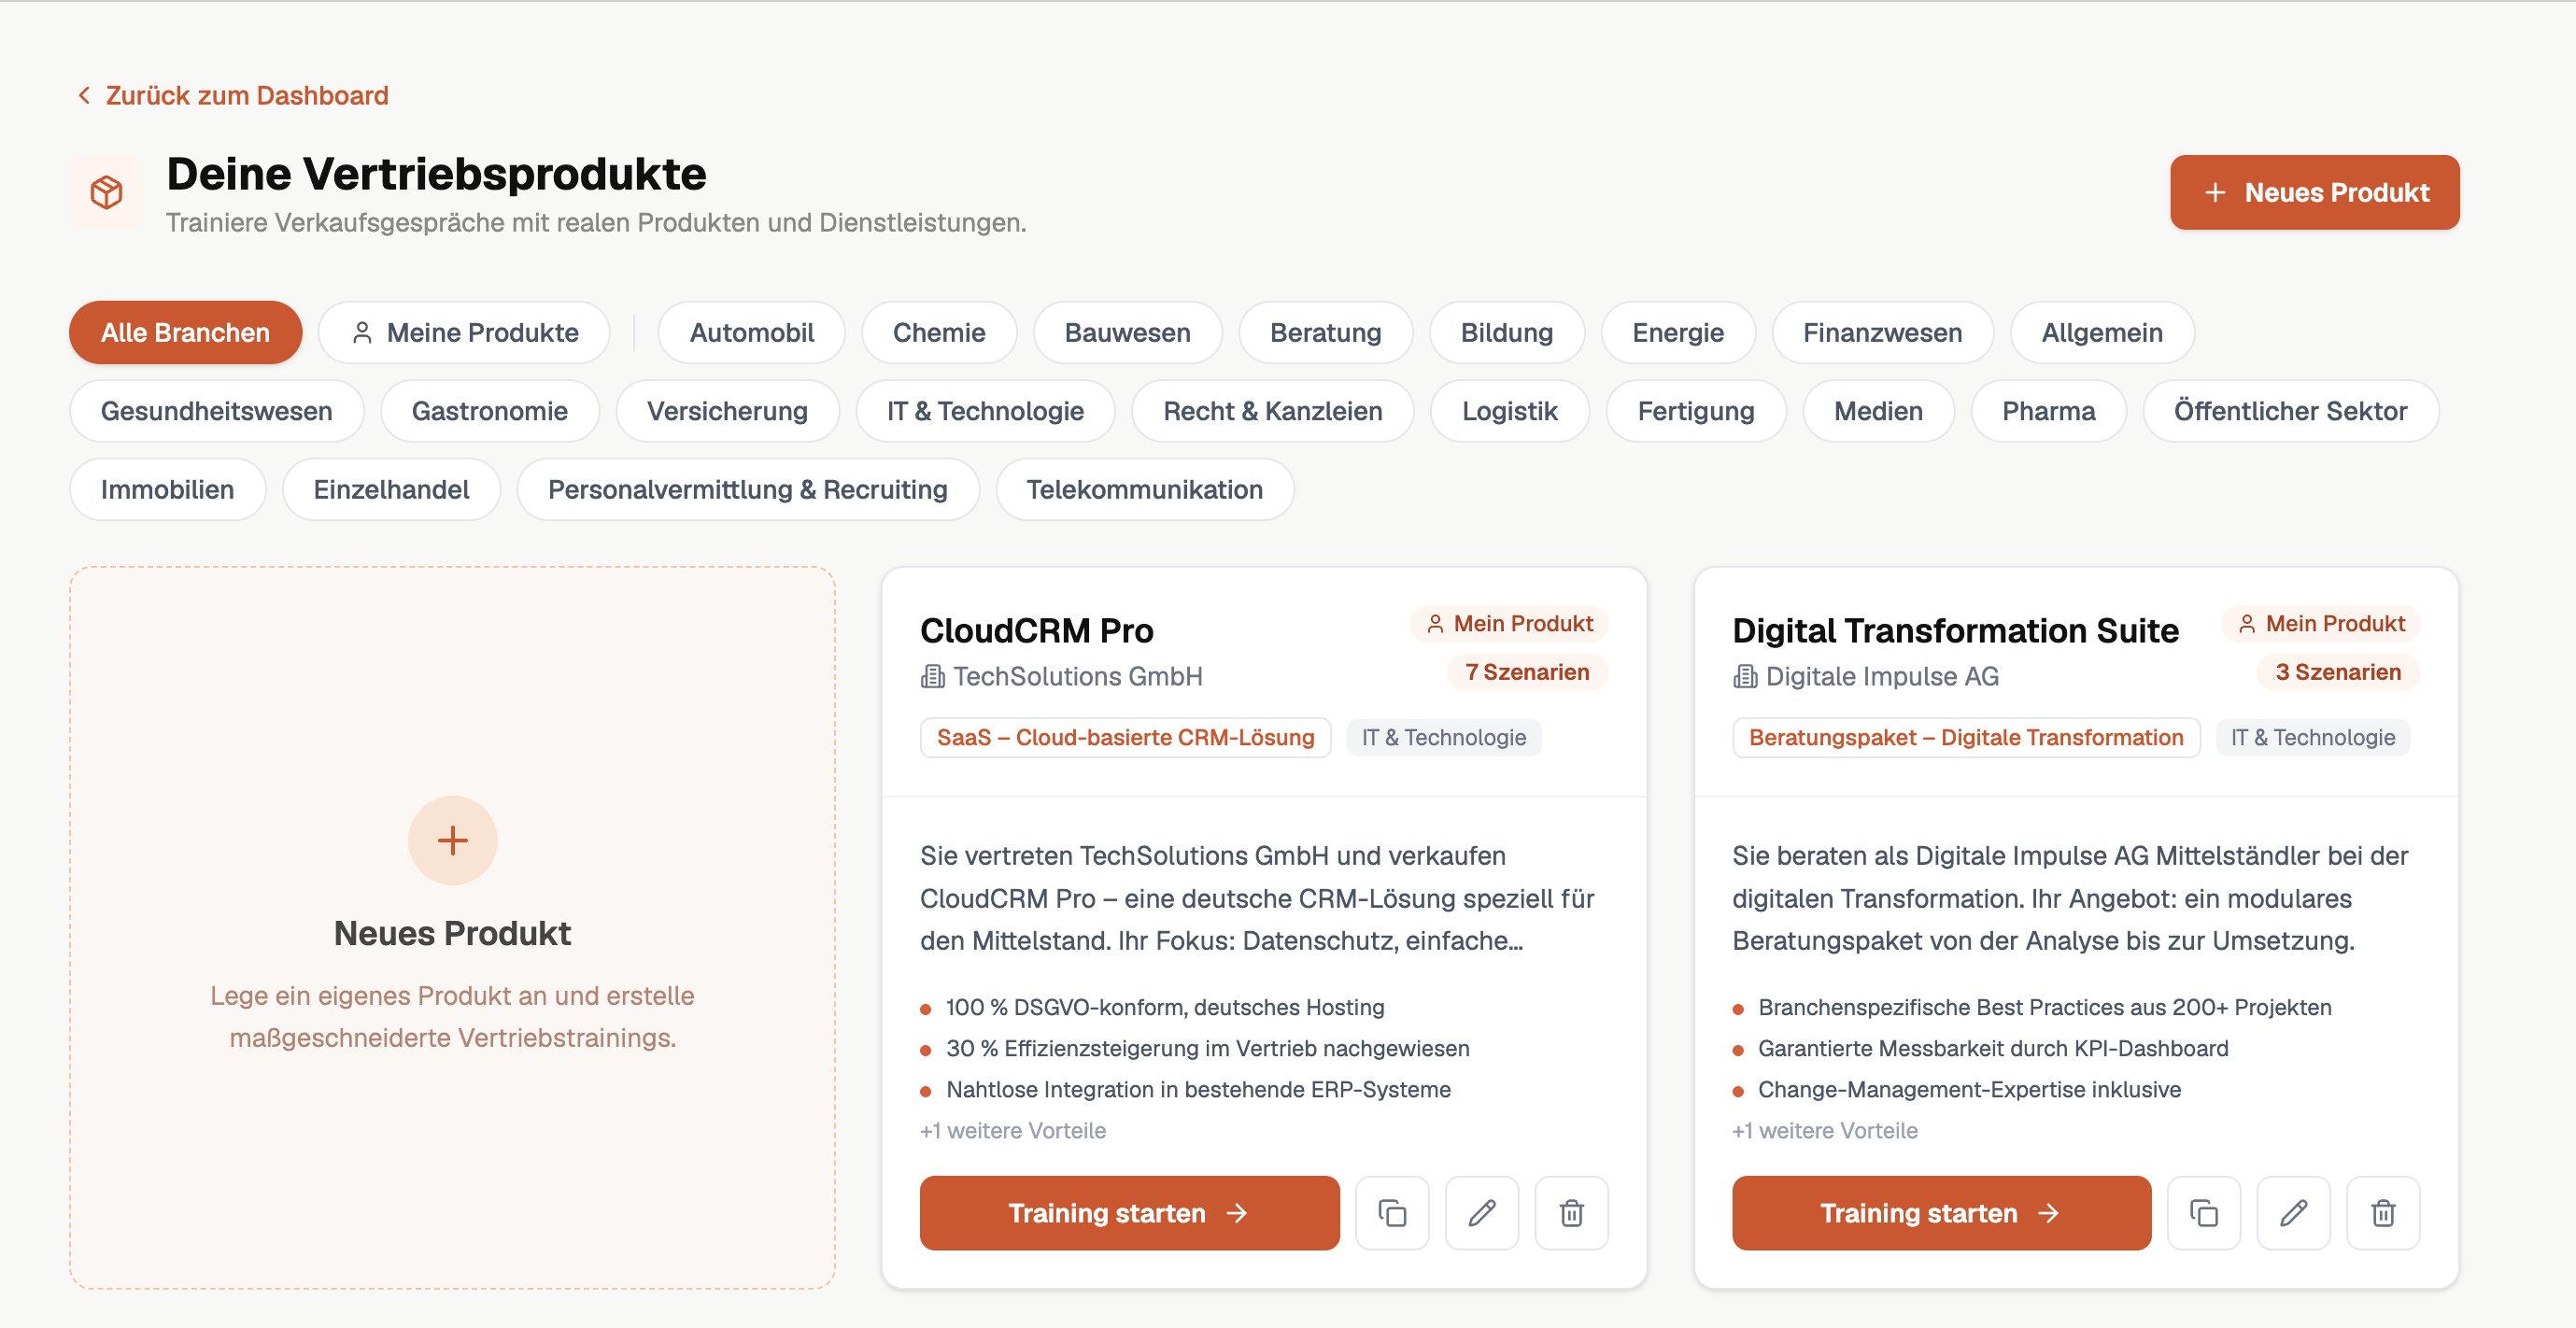Image resolution: width=2576 pixels, height=1328 pixels.
Task: Select the Telekommunikation branch tab
Action: pyautogui.click(x=1144, y=489)
